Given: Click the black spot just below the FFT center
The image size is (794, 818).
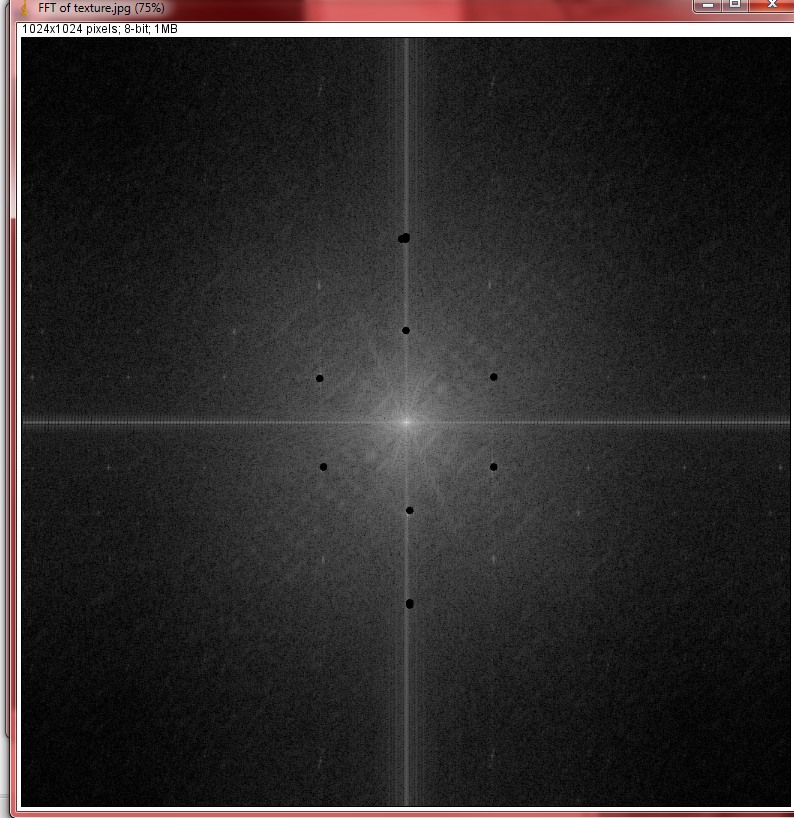Looking at the screenshot, I should coord(410,510).
